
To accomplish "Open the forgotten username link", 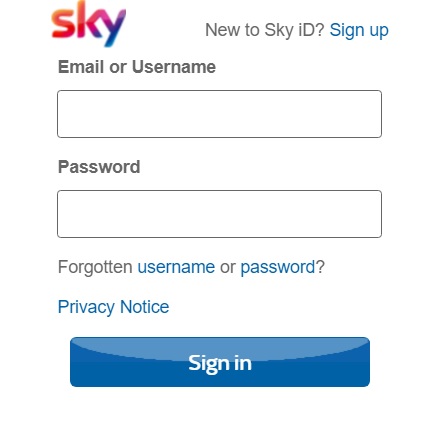I will 176,267.
